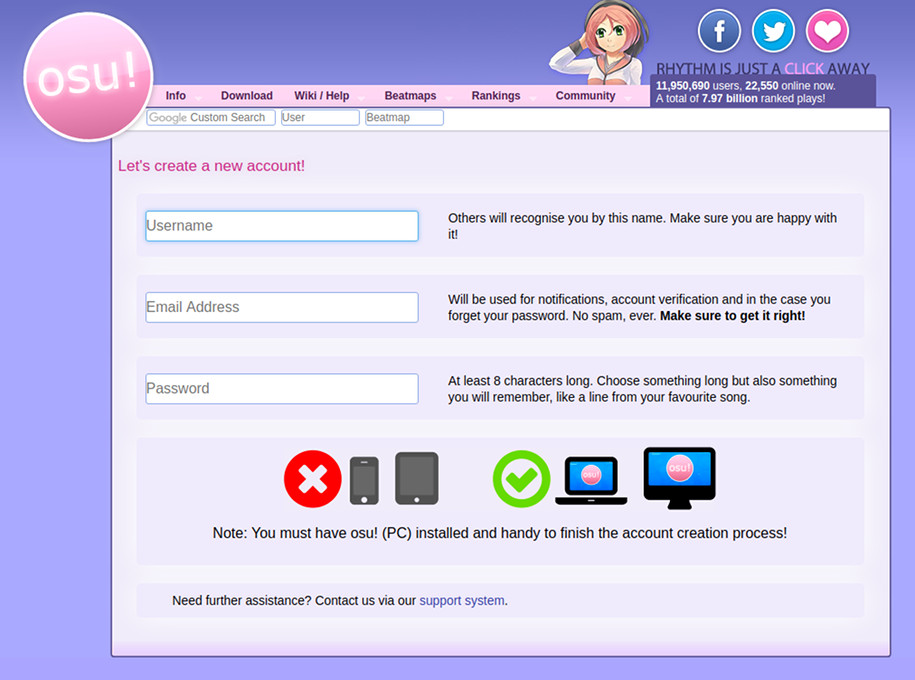The image size is (915, 680).
Task: Open the Rankings menu
Action: 495,96
